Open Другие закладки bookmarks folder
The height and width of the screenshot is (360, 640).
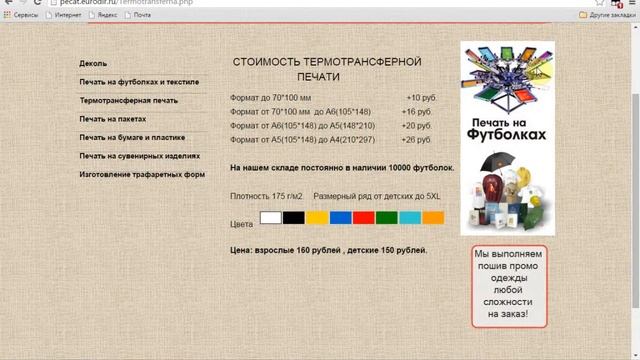pyautogui.click(x=607, y=15)
